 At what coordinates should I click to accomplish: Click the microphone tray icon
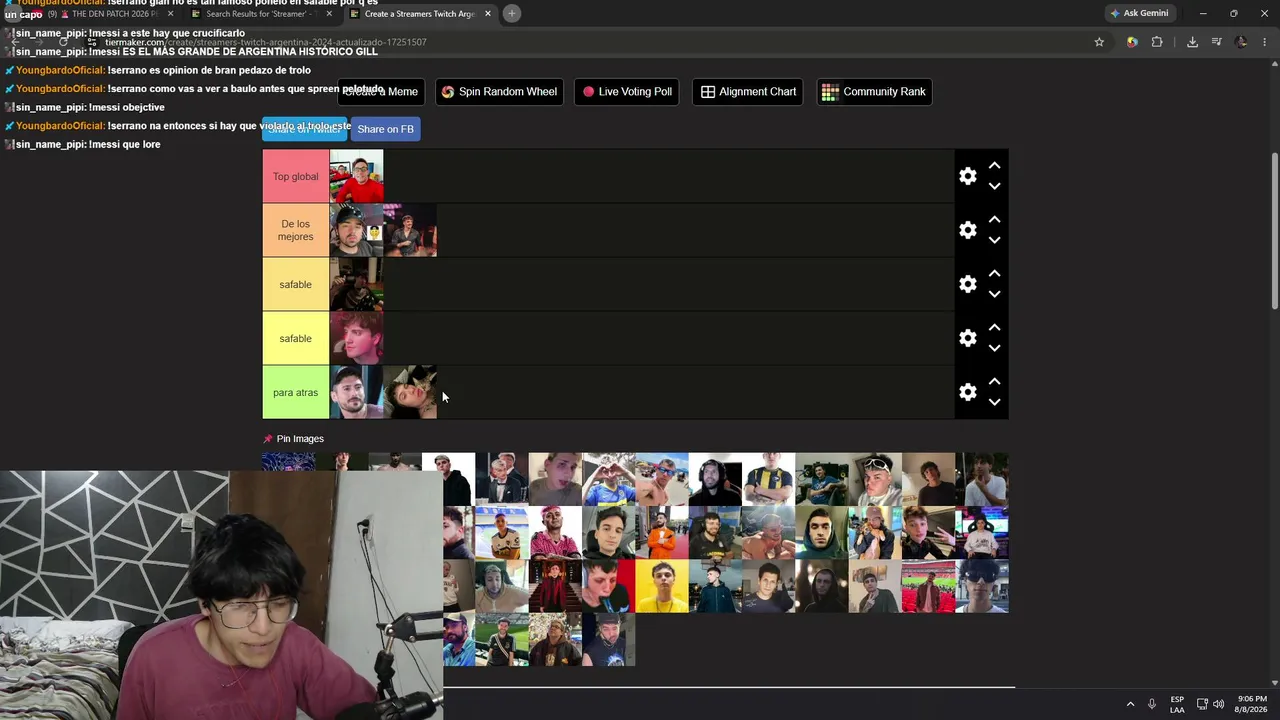(x=1152, y=704)
